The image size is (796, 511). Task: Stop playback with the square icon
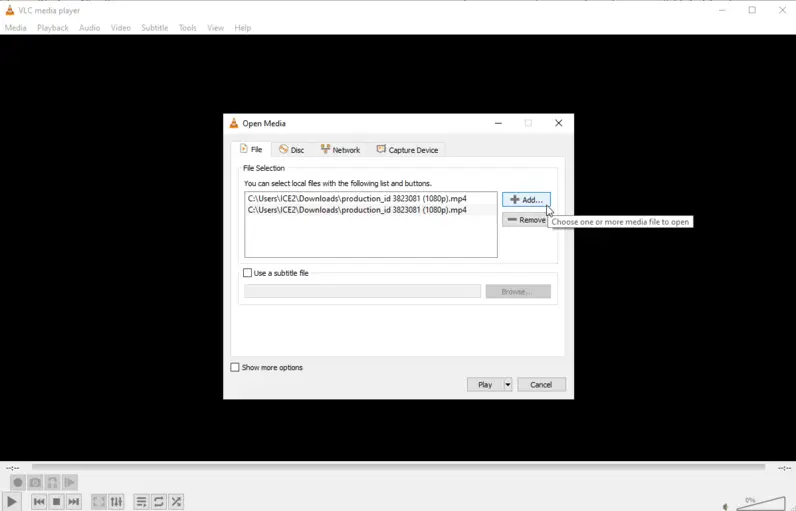(56, 501)
